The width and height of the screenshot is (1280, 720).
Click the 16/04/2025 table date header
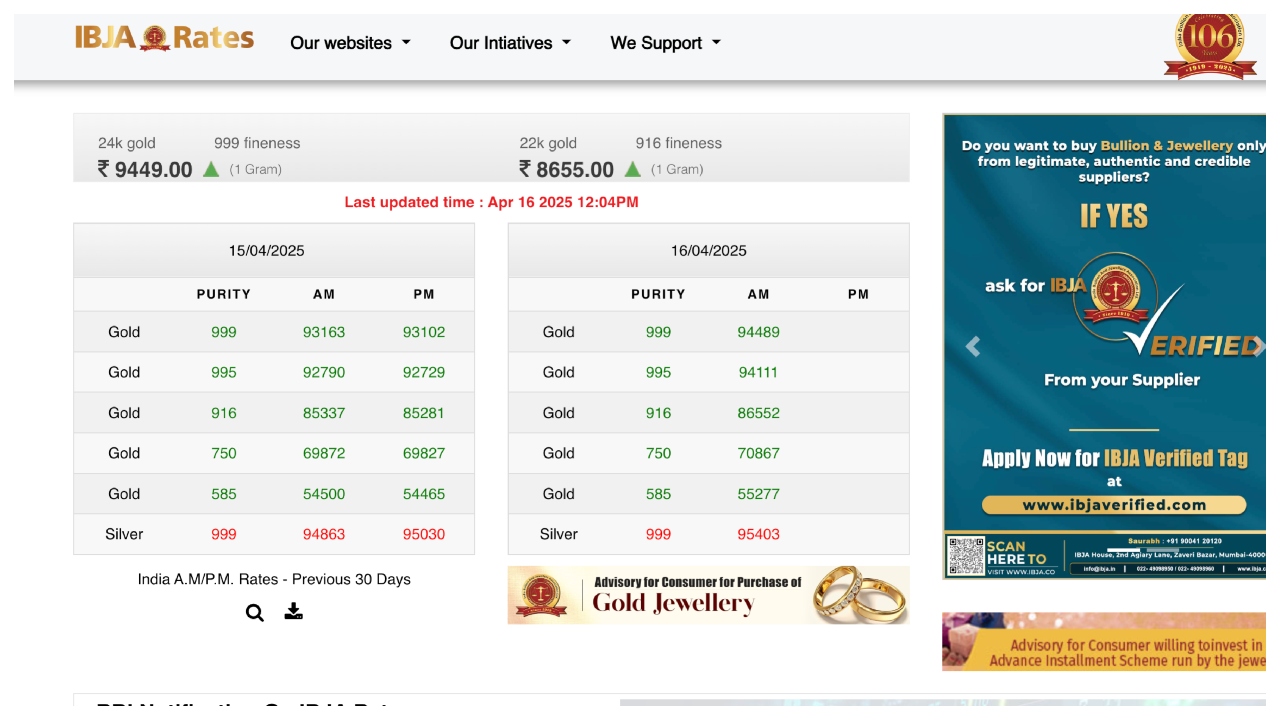pos(708,251)
